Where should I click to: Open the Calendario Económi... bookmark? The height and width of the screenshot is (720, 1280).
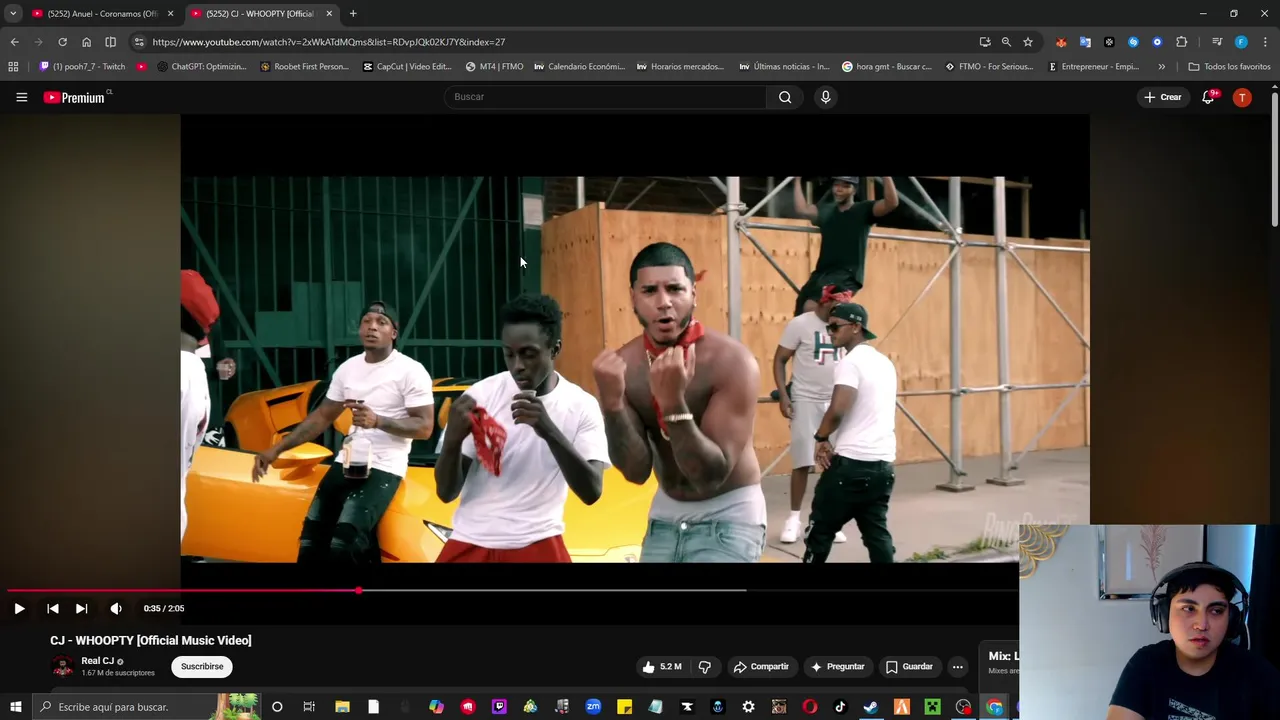(x=580, y=67)
